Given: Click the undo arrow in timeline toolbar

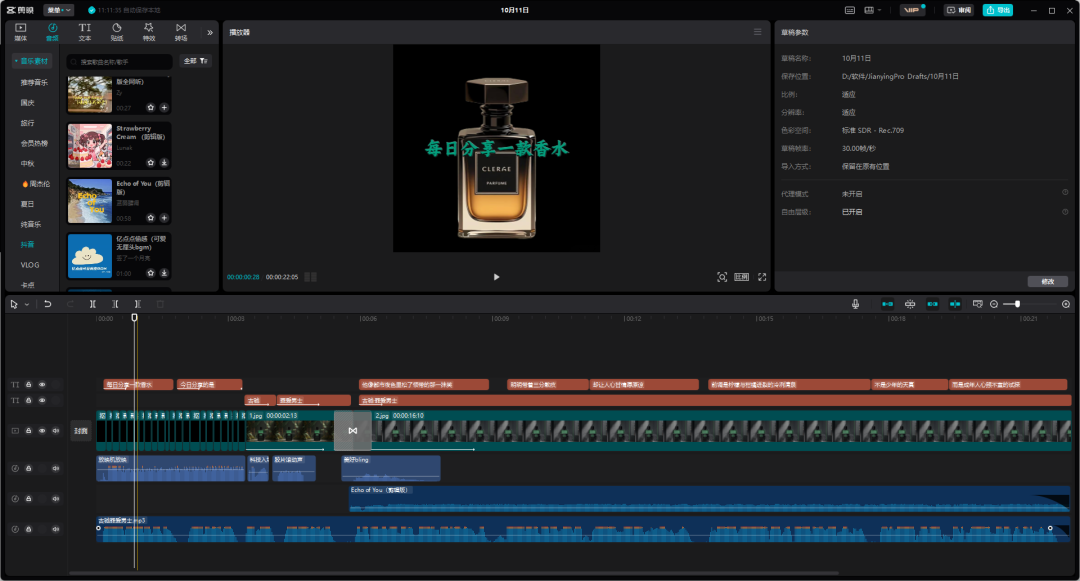Looking at the screenshot, I should [x=47, y=304].
